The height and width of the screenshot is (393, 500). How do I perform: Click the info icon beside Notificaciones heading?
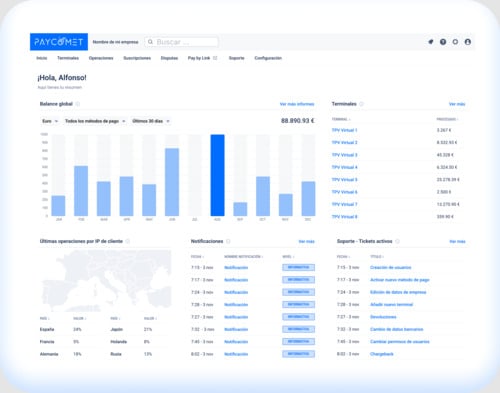[228, 241]
